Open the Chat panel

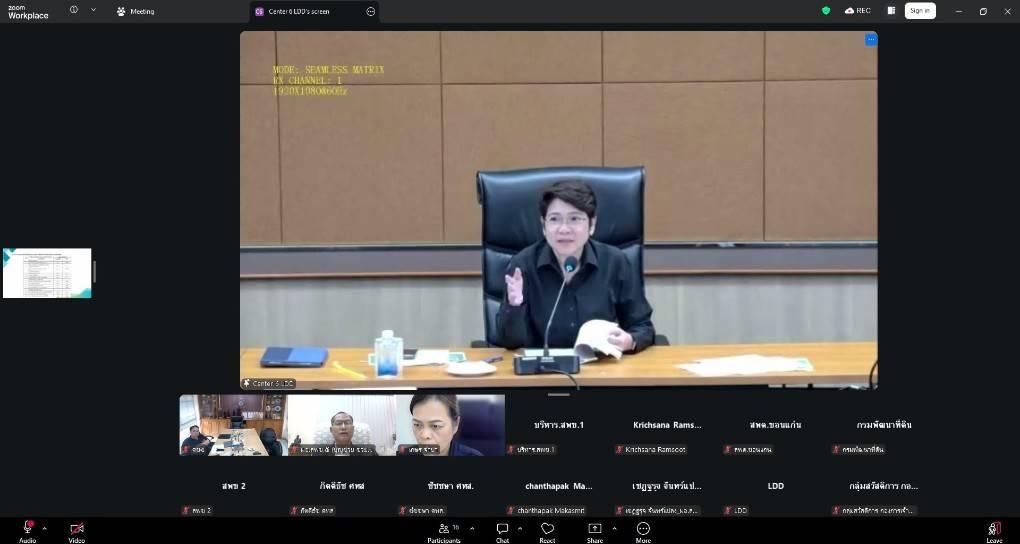click(502, 528)
